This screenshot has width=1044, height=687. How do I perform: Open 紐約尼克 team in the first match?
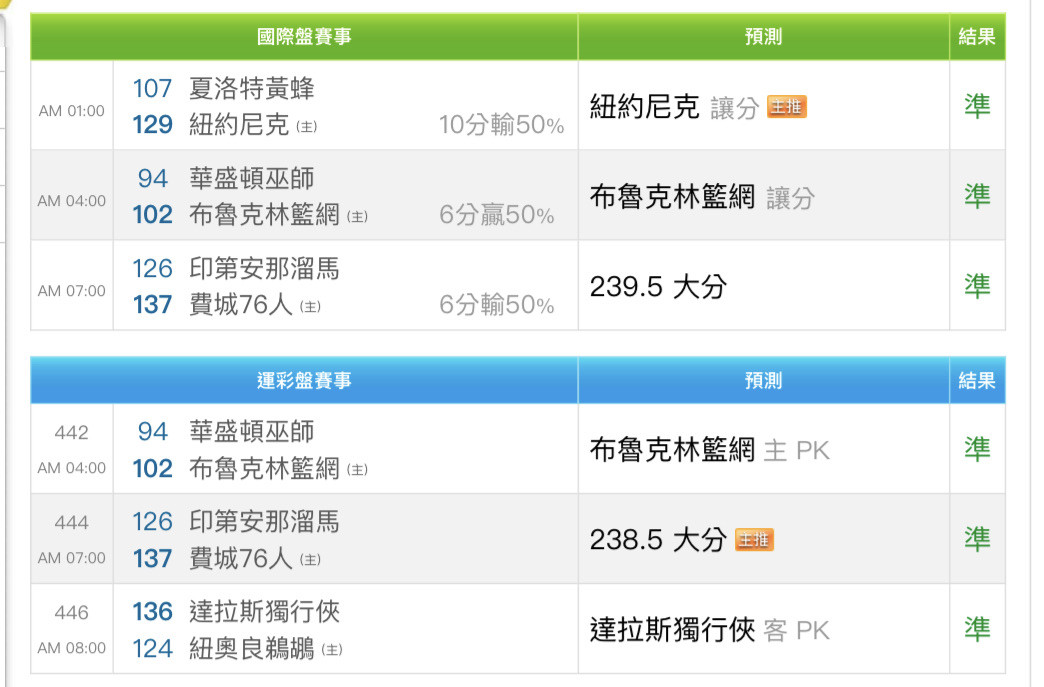tap(239, 124)
